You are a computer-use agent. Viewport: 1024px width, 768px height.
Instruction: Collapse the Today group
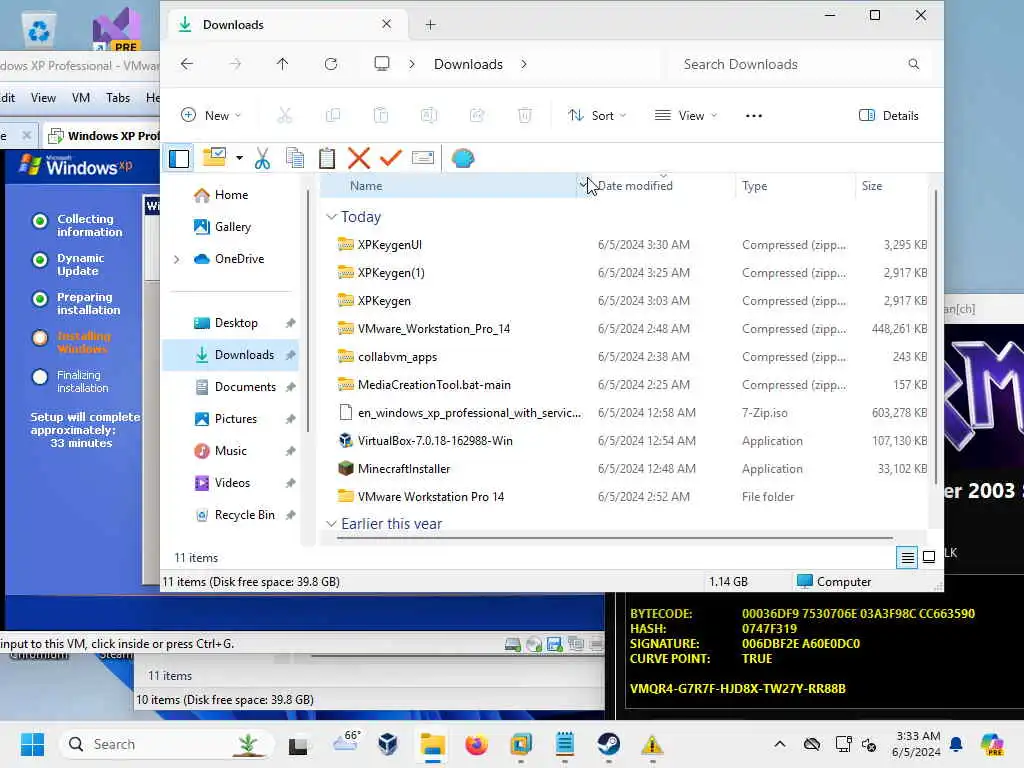click(x=332, y=217)
